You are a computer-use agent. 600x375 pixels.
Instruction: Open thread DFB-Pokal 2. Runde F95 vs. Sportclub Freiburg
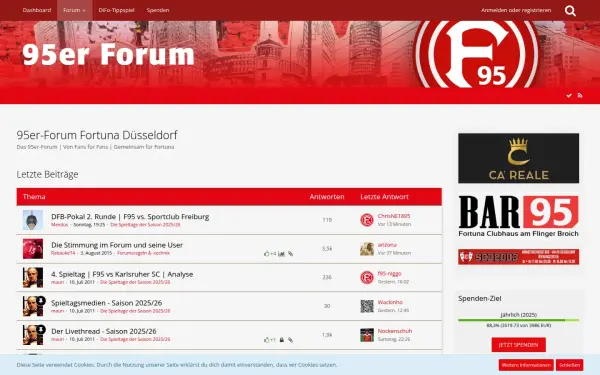130,217
